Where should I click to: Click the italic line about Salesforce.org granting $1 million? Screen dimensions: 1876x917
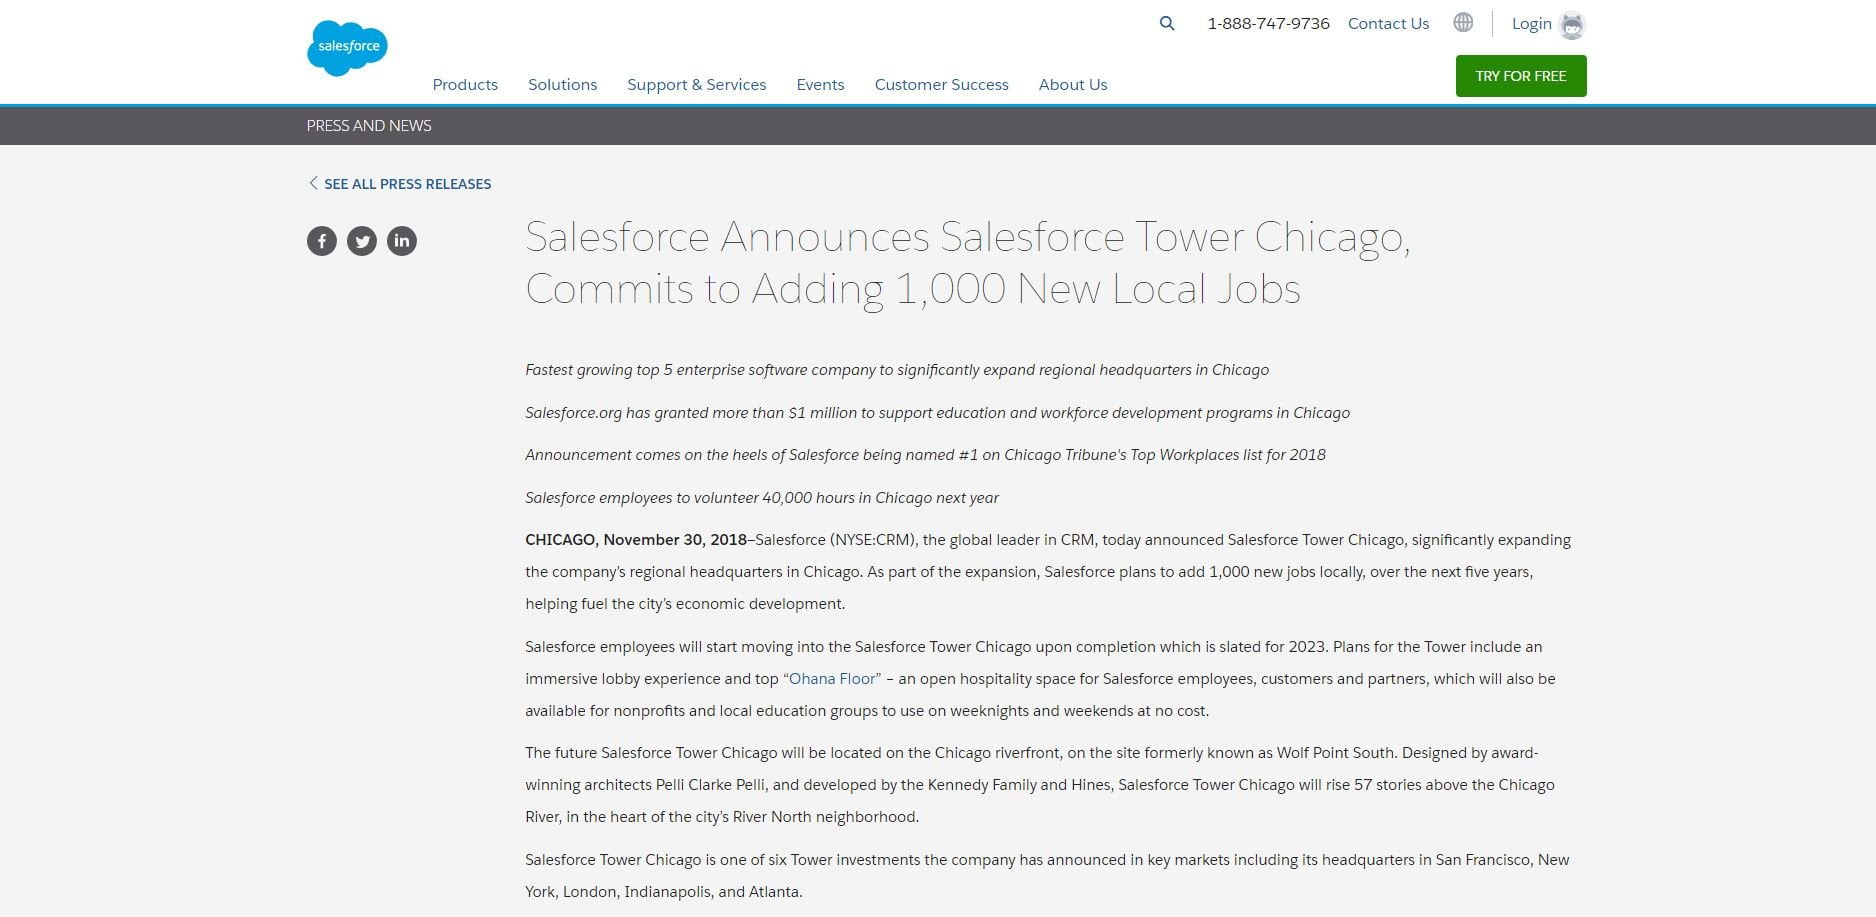point(937,413)
